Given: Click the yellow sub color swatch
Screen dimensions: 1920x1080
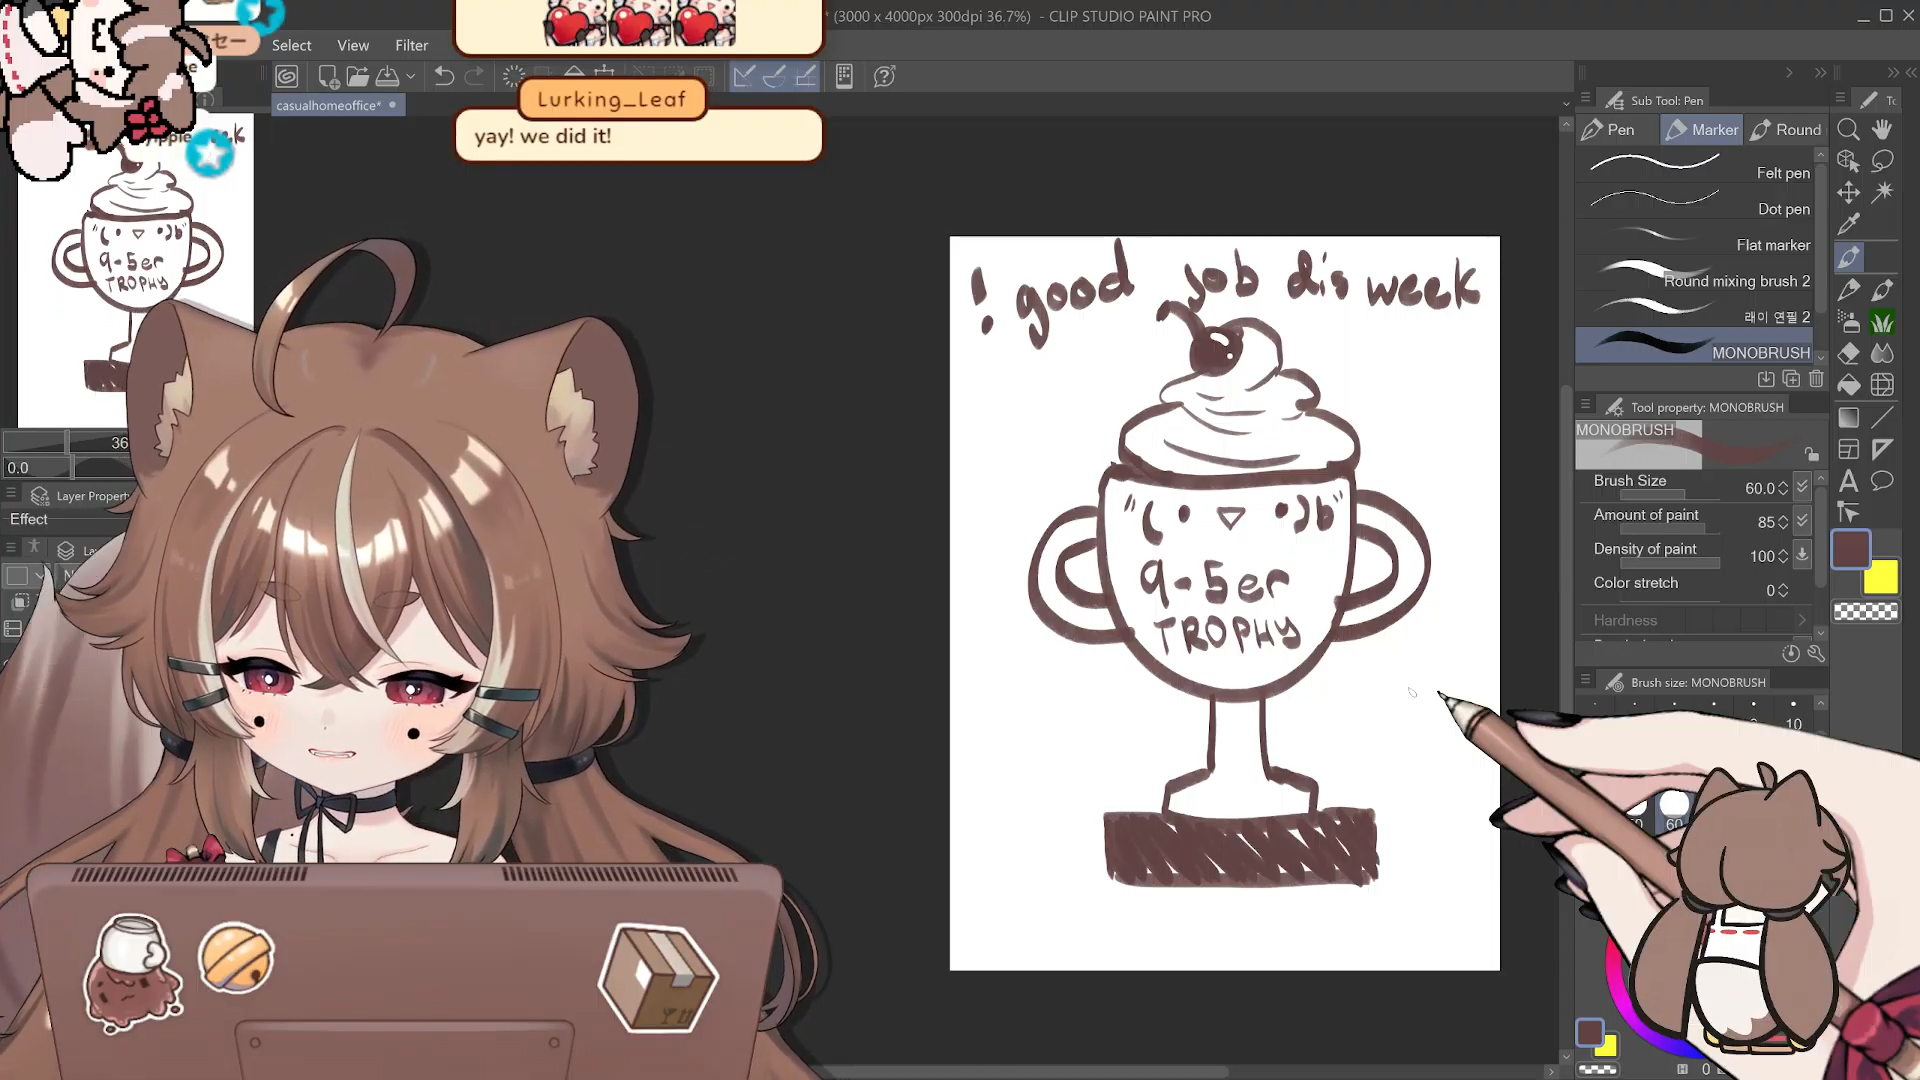Looking at the screenshot, I should click(1881, 577).
